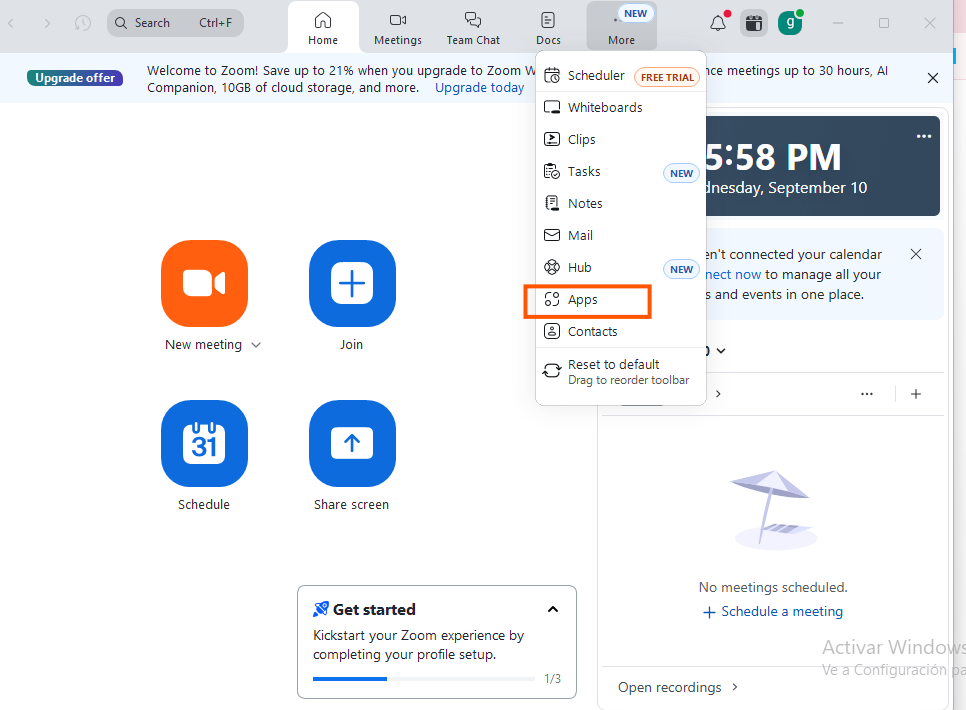
Task: Click the Open recordings link
Action: (678, 687)
